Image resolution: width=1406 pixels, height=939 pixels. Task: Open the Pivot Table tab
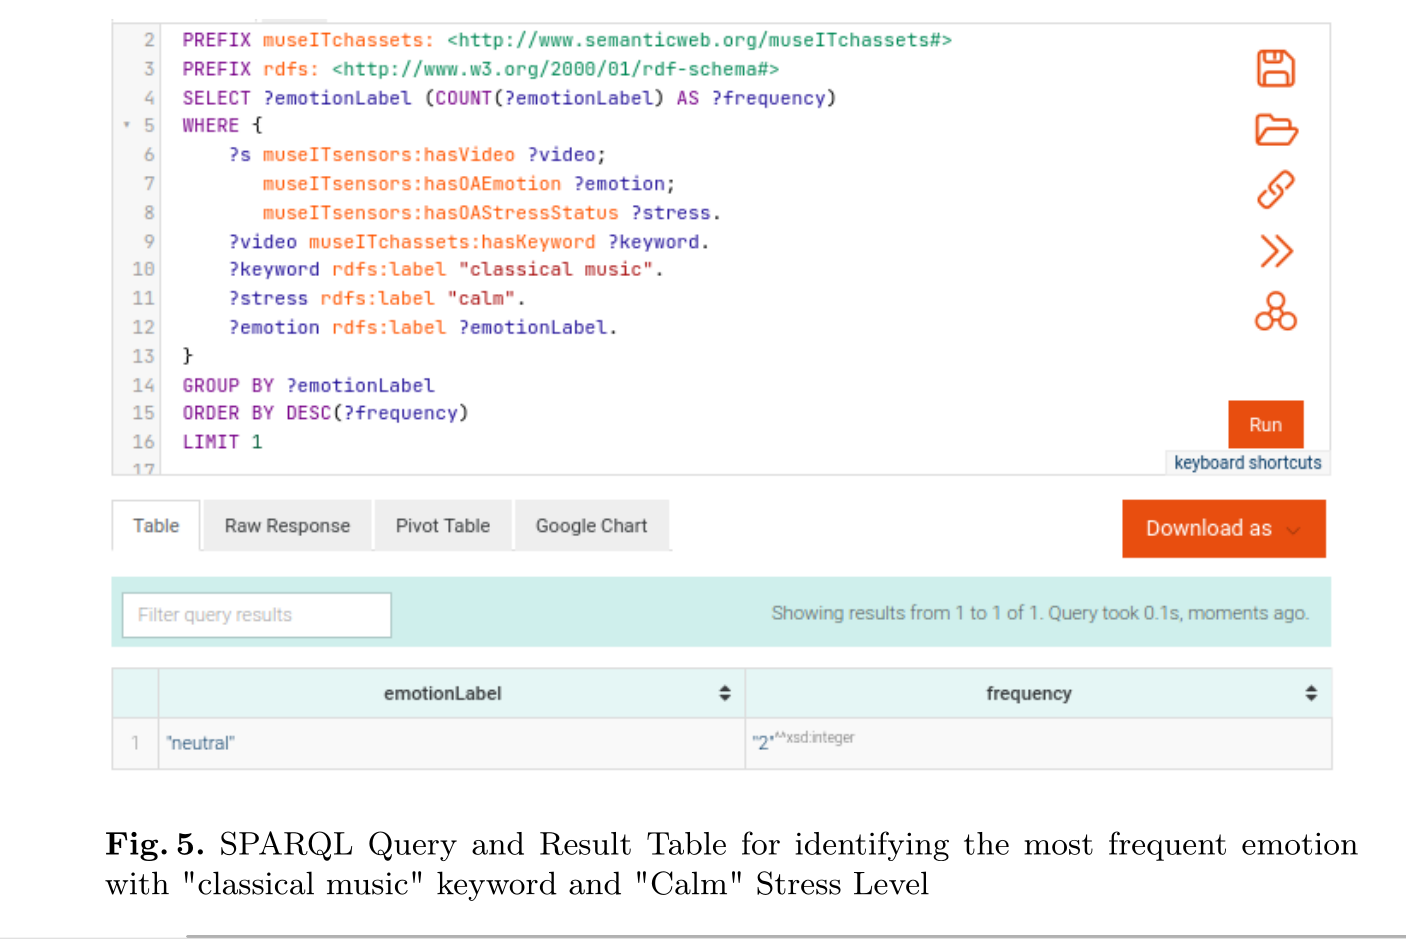[x=442, y=526]
